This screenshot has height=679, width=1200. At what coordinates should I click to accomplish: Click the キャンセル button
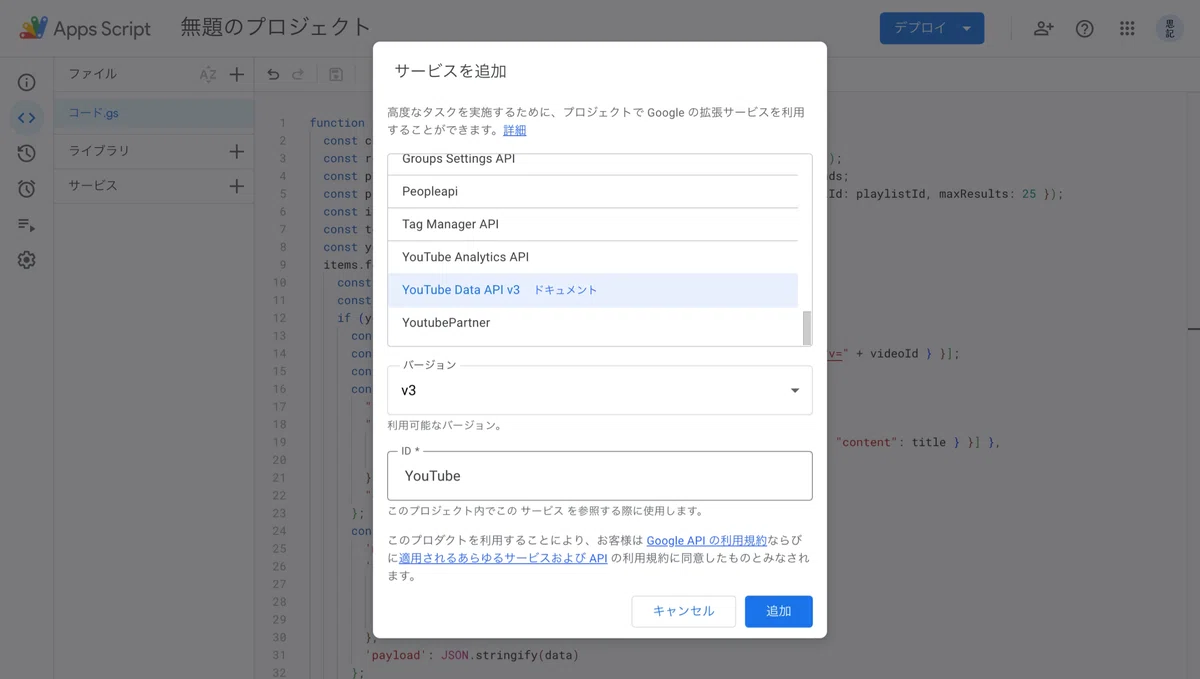point(684,611)
